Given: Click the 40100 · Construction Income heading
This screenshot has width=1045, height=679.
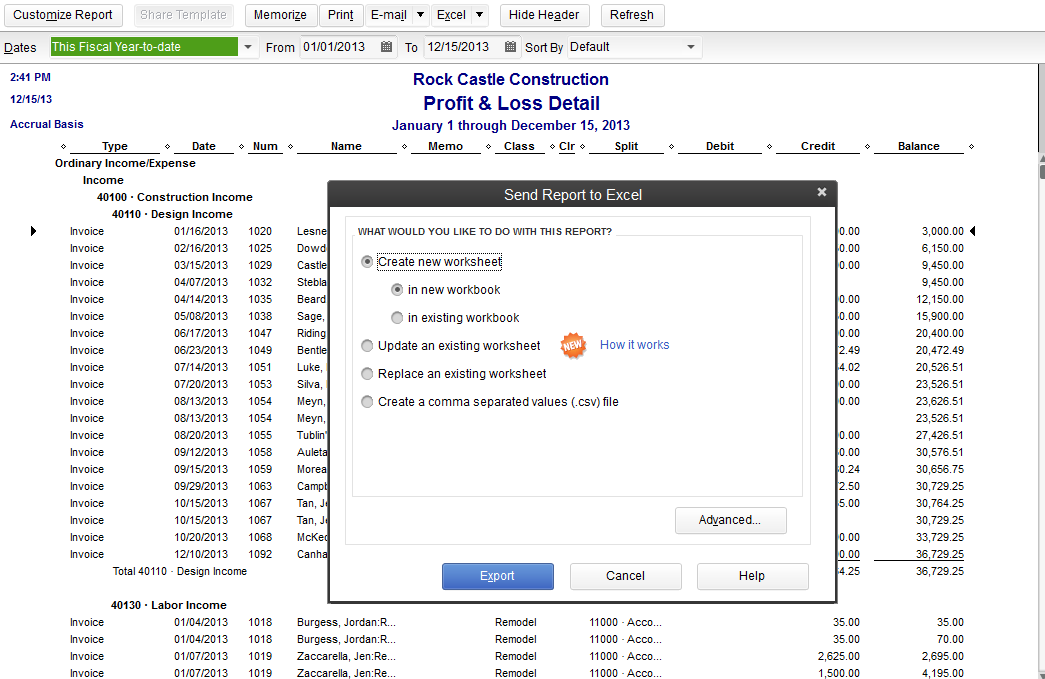Looking at the screenshot, I should [175, 197].
